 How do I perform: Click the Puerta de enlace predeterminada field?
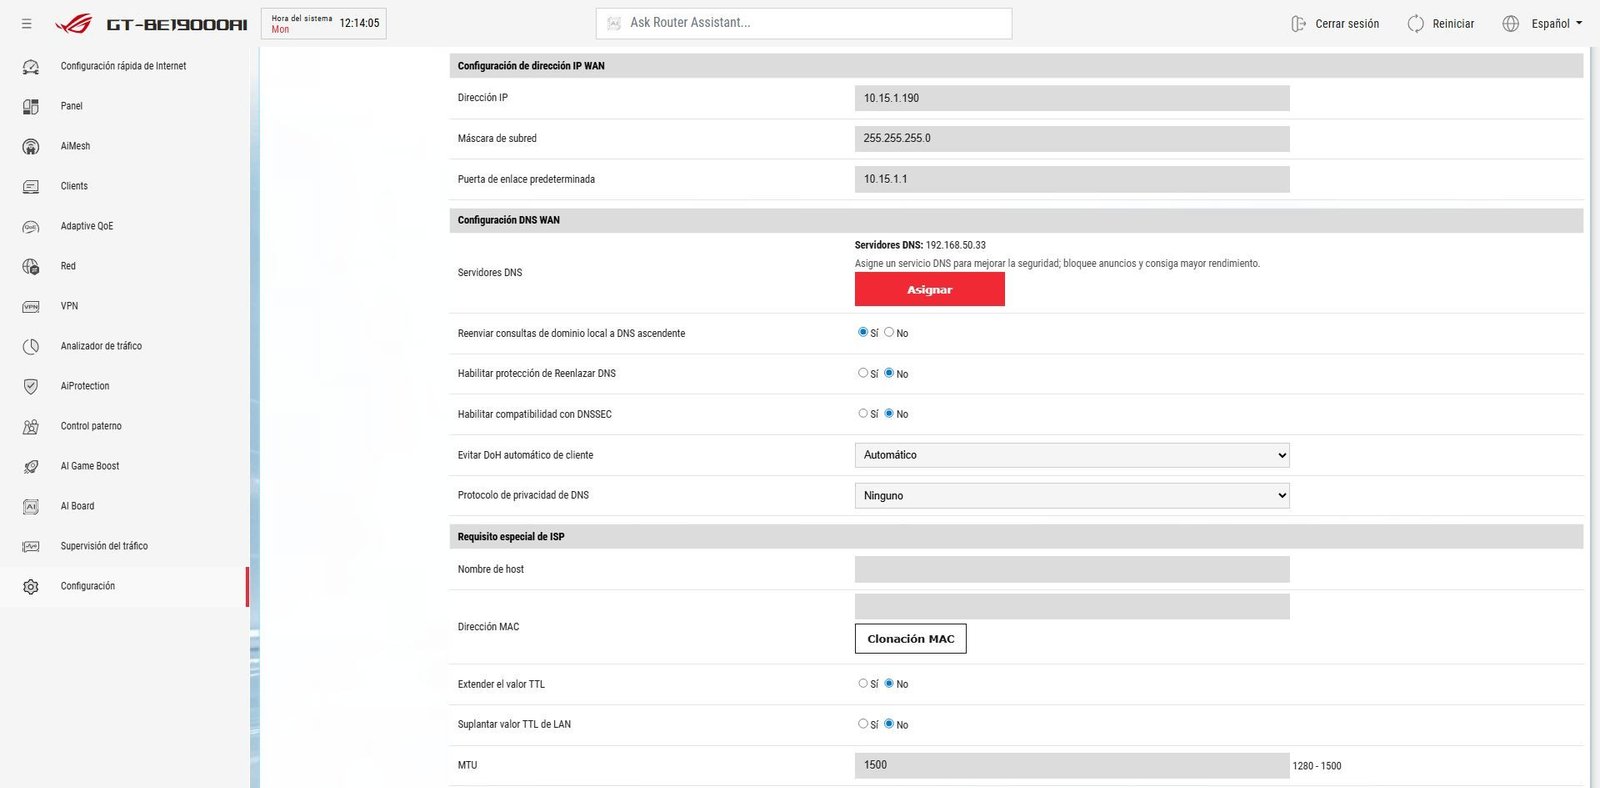(1072, 179)
